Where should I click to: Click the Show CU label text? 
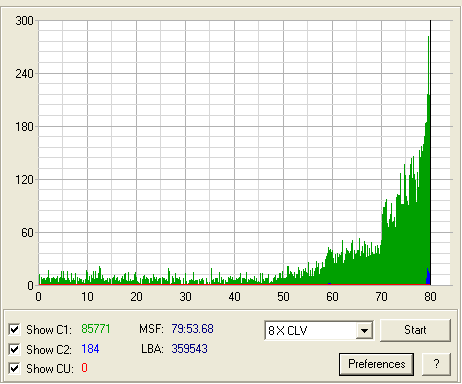coord(50,369)
